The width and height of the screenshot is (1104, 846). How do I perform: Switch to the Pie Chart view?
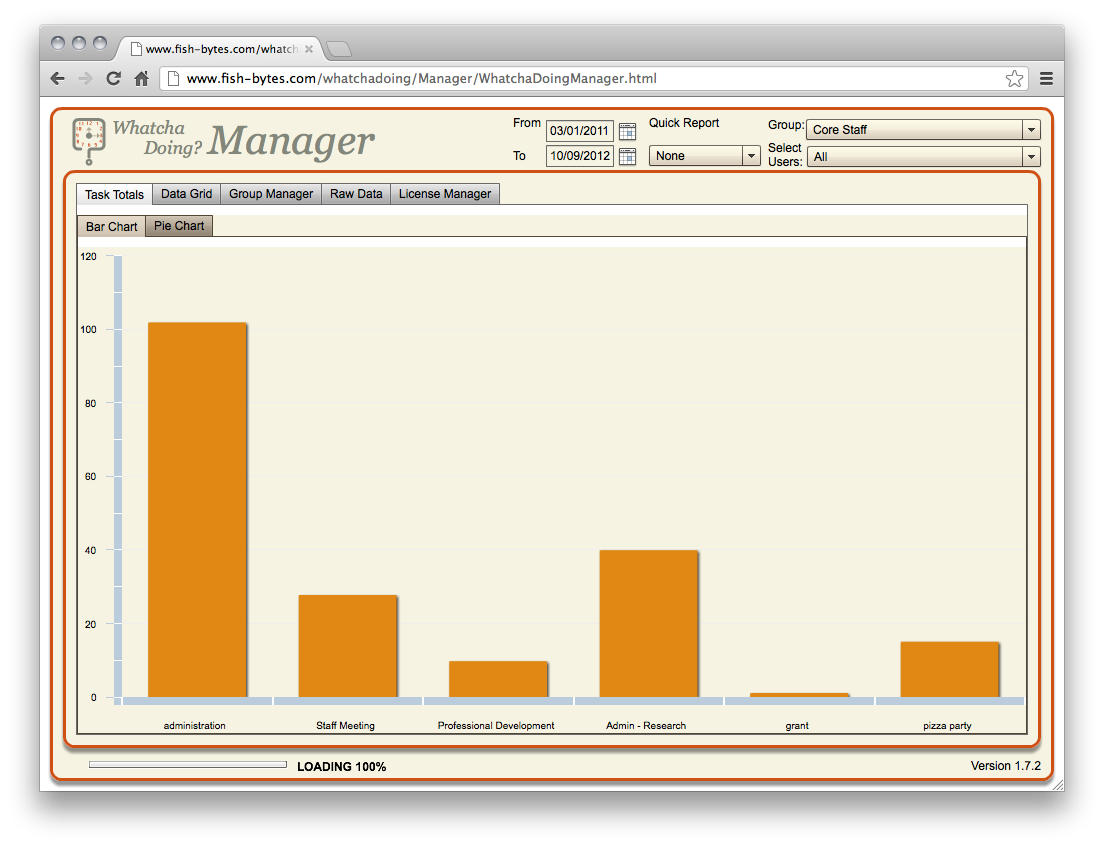[x=179, y=226]
